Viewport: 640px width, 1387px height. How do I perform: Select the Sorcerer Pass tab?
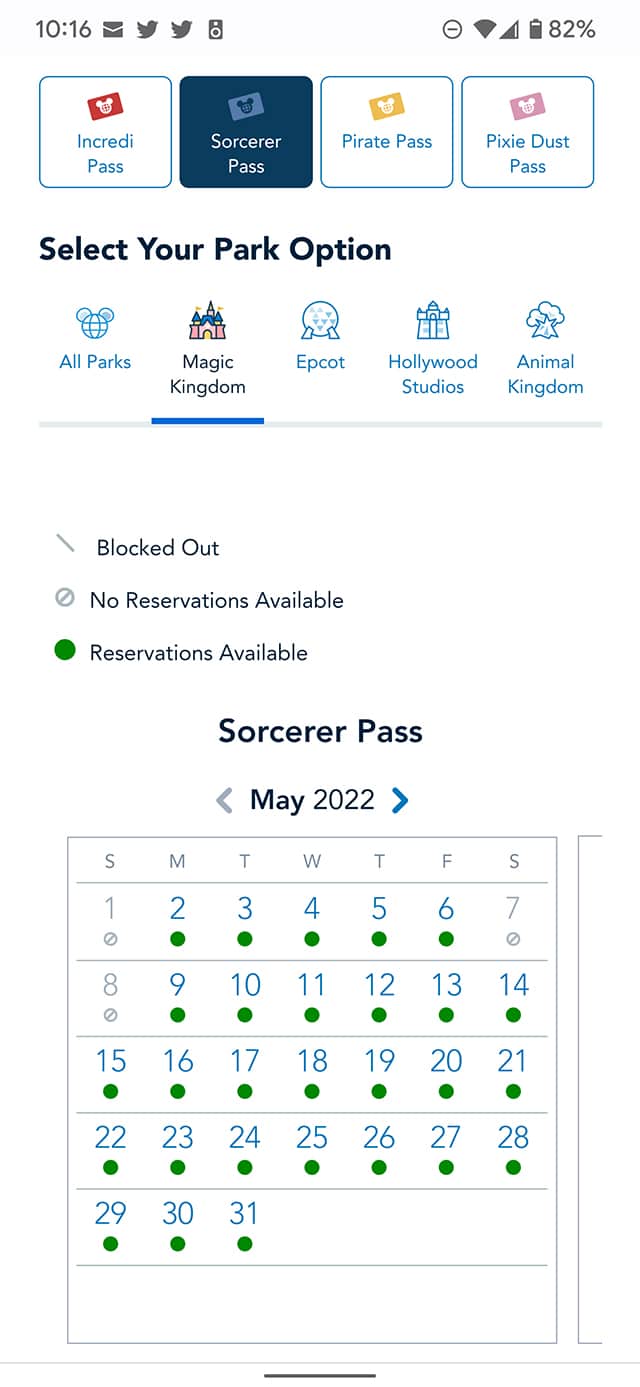tap(246, 132)
